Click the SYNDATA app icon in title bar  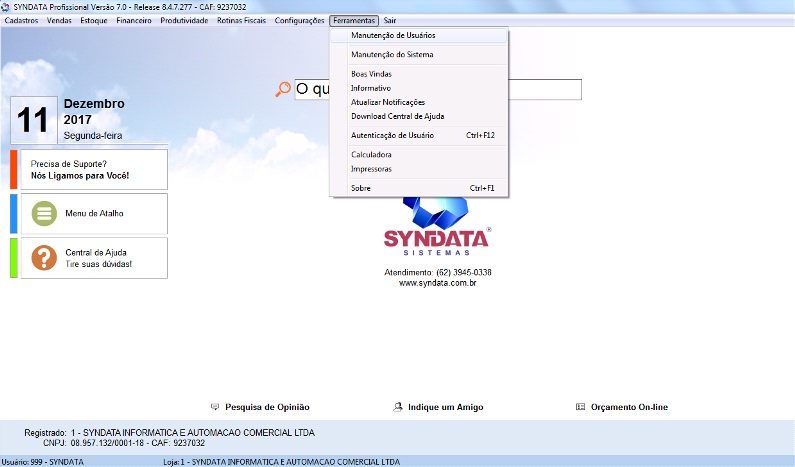tap(5, 7)
